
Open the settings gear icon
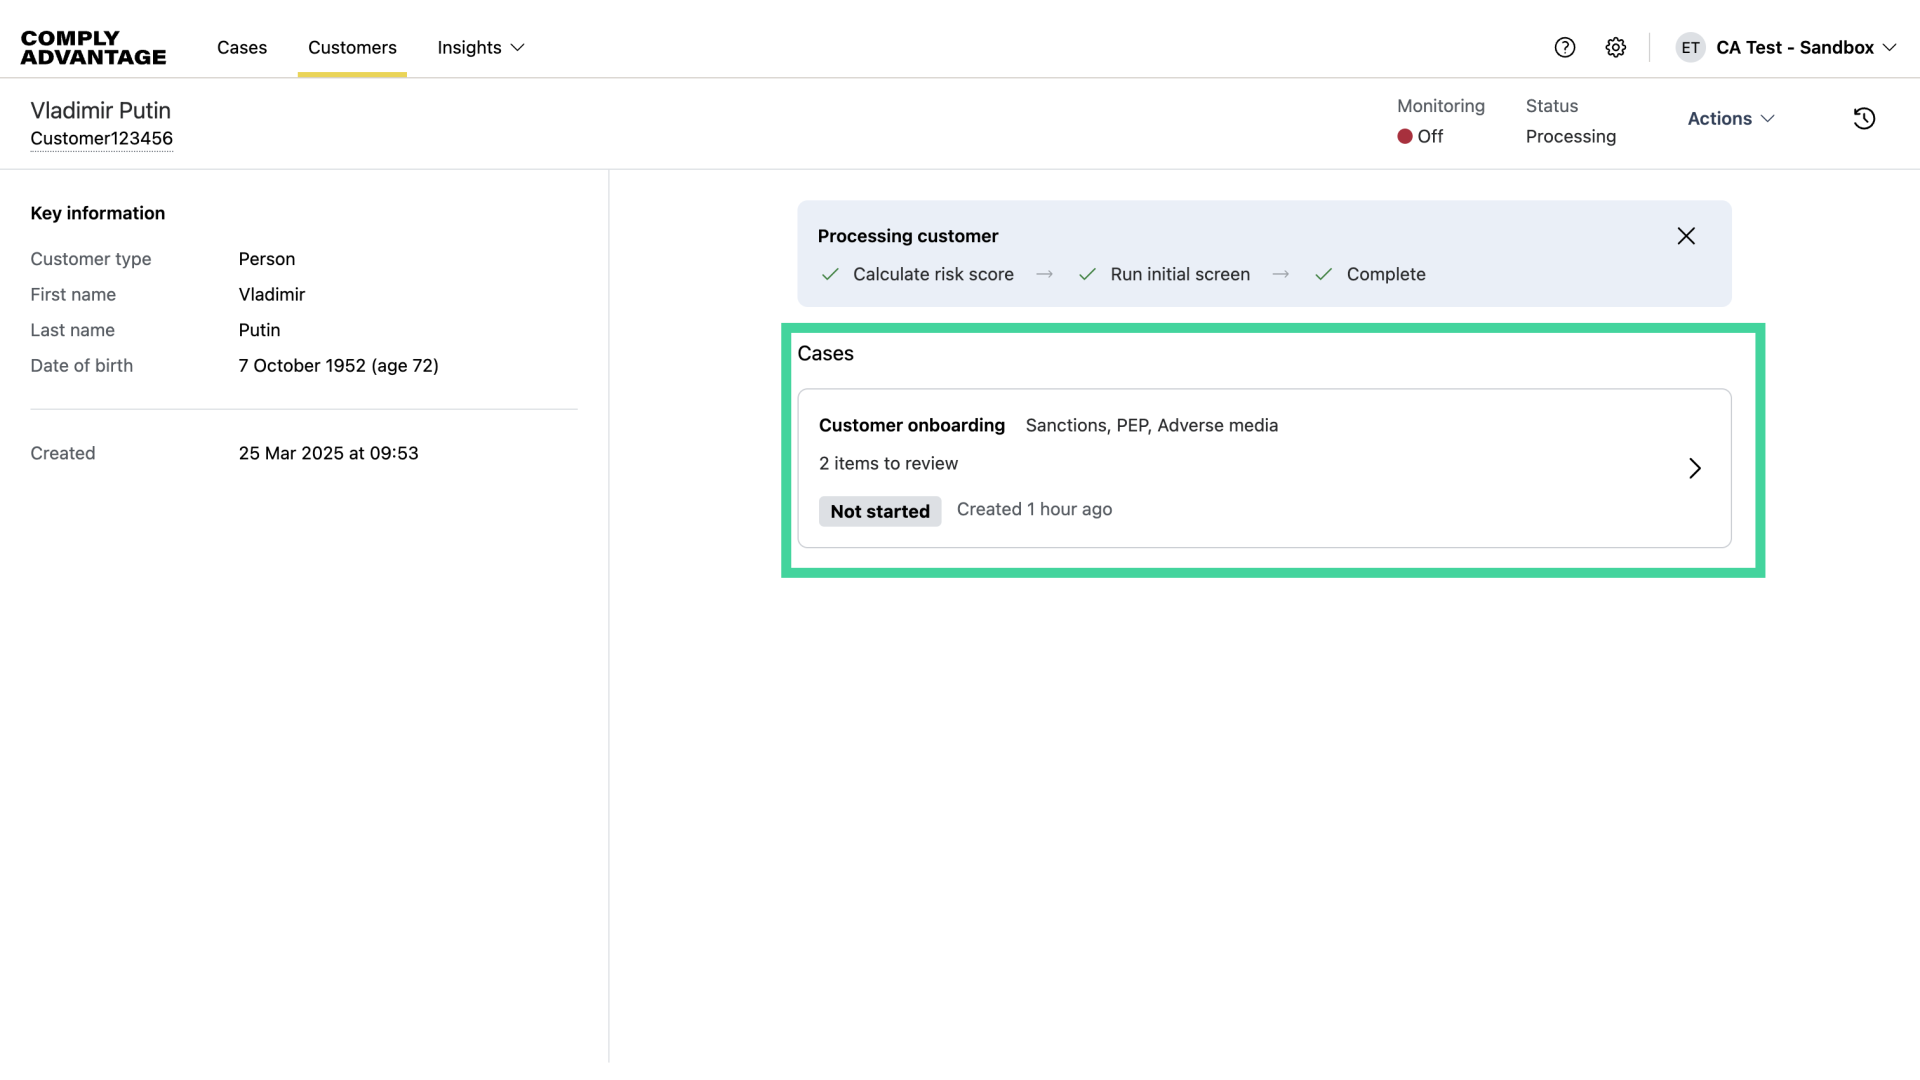pyautogui.click(x=1616, y=47)
